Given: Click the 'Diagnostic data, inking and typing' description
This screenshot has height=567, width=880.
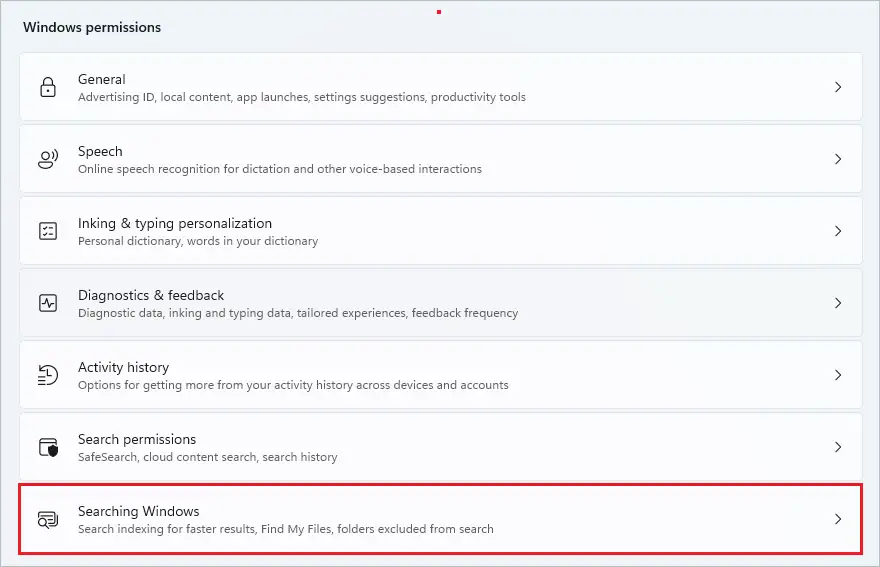Looking at the screenshot, I should click(298, 313).
